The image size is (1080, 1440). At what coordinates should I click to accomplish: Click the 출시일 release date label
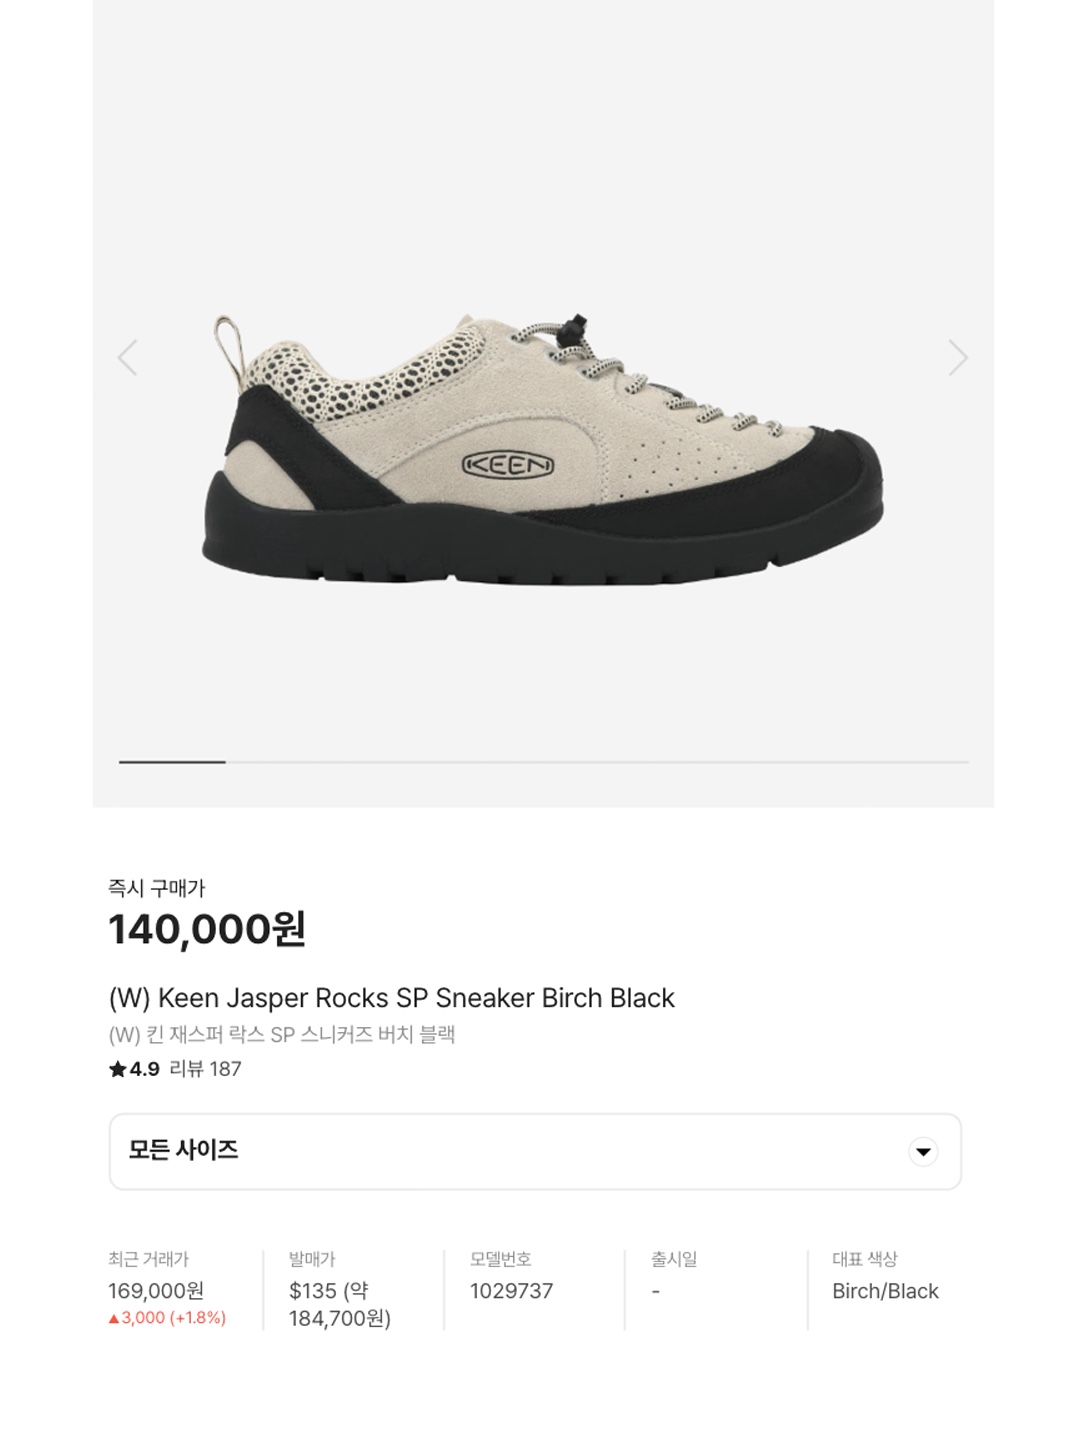[x=674, y=1259]
